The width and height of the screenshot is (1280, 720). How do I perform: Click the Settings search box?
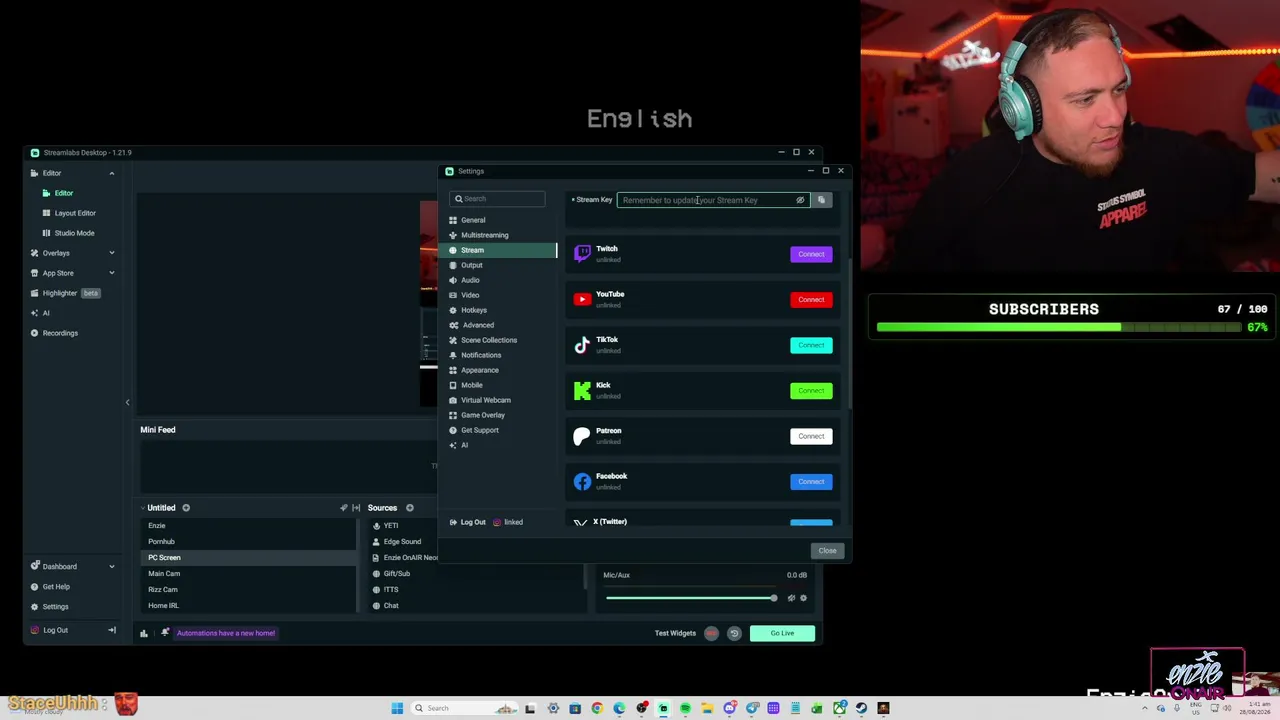click(497, 199)
